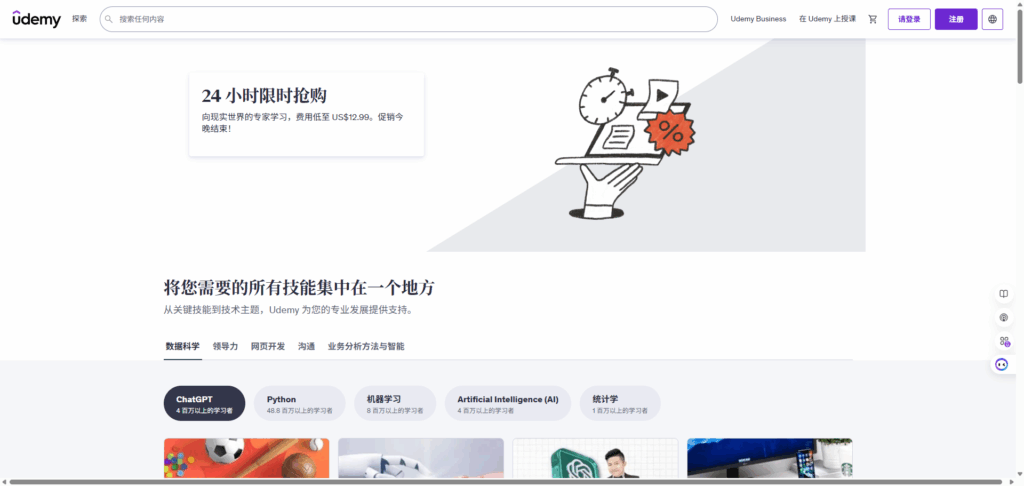The height and width of the screenshot is (486, 1024).
Task: Click the 24 小时限时抢购 heading
Action: [264, 96]
